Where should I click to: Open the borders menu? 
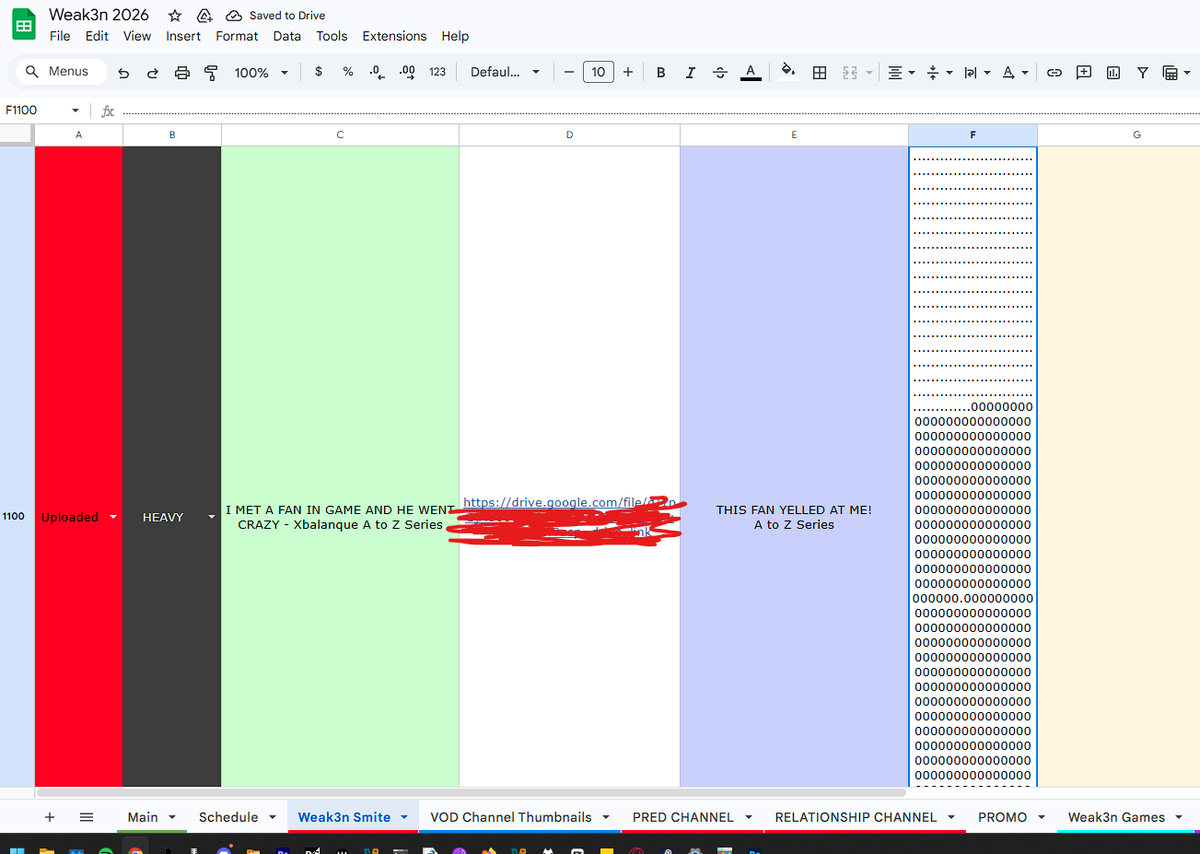click(819, 72)
